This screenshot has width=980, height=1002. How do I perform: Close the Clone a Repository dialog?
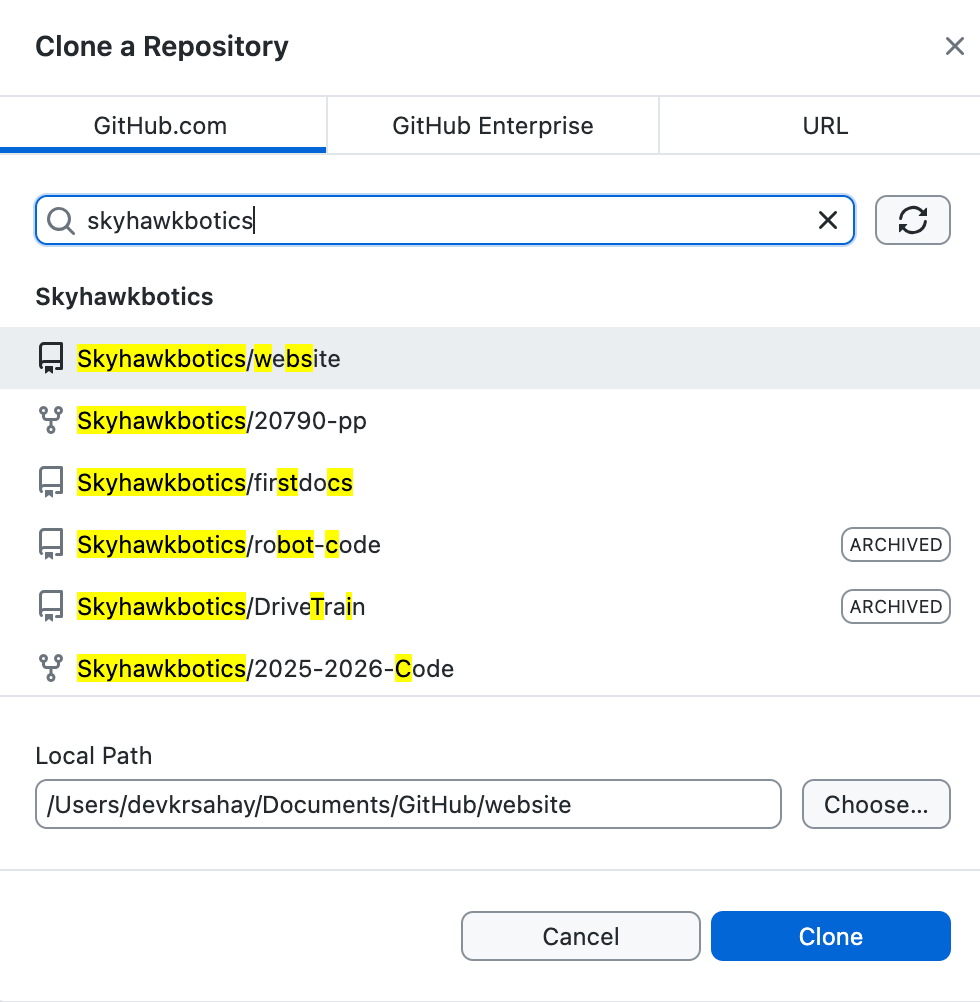(x=954, y=46)
